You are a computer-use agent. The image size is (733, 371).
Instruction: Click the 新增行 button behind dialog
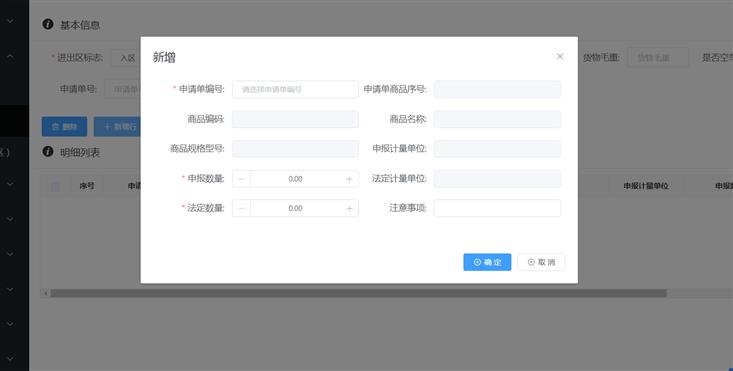[x=117, y=127]
